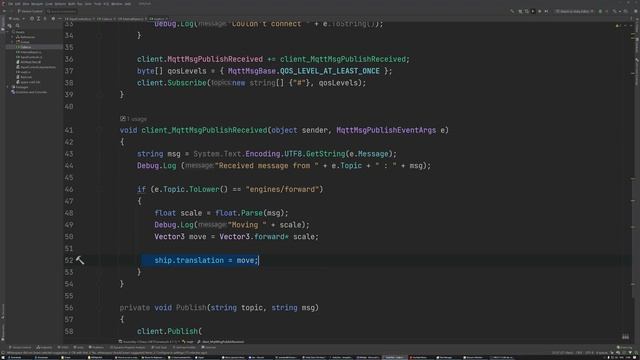Viewport: 640px width, 360px height.
Task: Click the hide panel minus icon in Explorer toolbar
Action: pyautogui.click(x=60, y=18)
